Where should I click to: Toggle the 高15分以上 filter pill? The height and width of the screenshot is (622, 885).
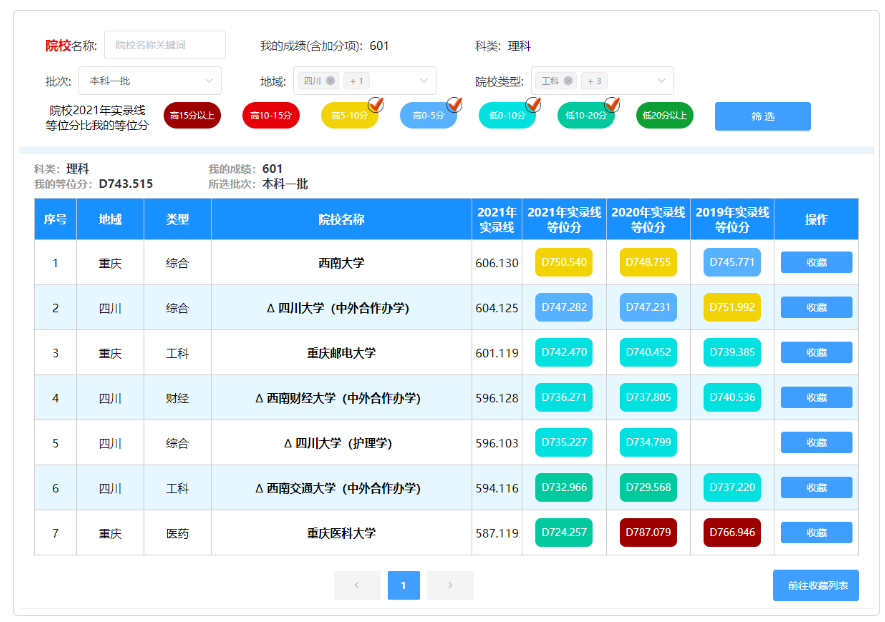[x=192, y=116]
